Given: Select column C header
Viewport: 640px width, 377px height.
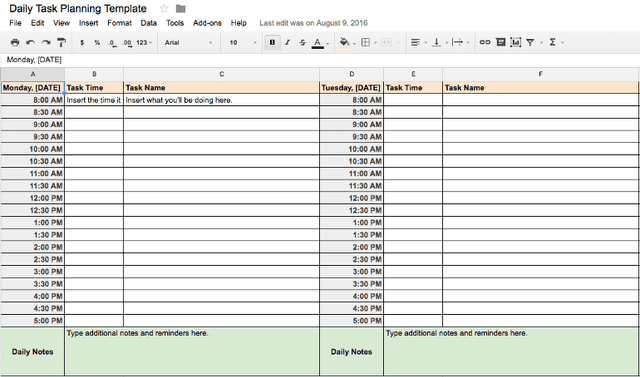Looking at the screenshot, I should [x=221, y=74].
